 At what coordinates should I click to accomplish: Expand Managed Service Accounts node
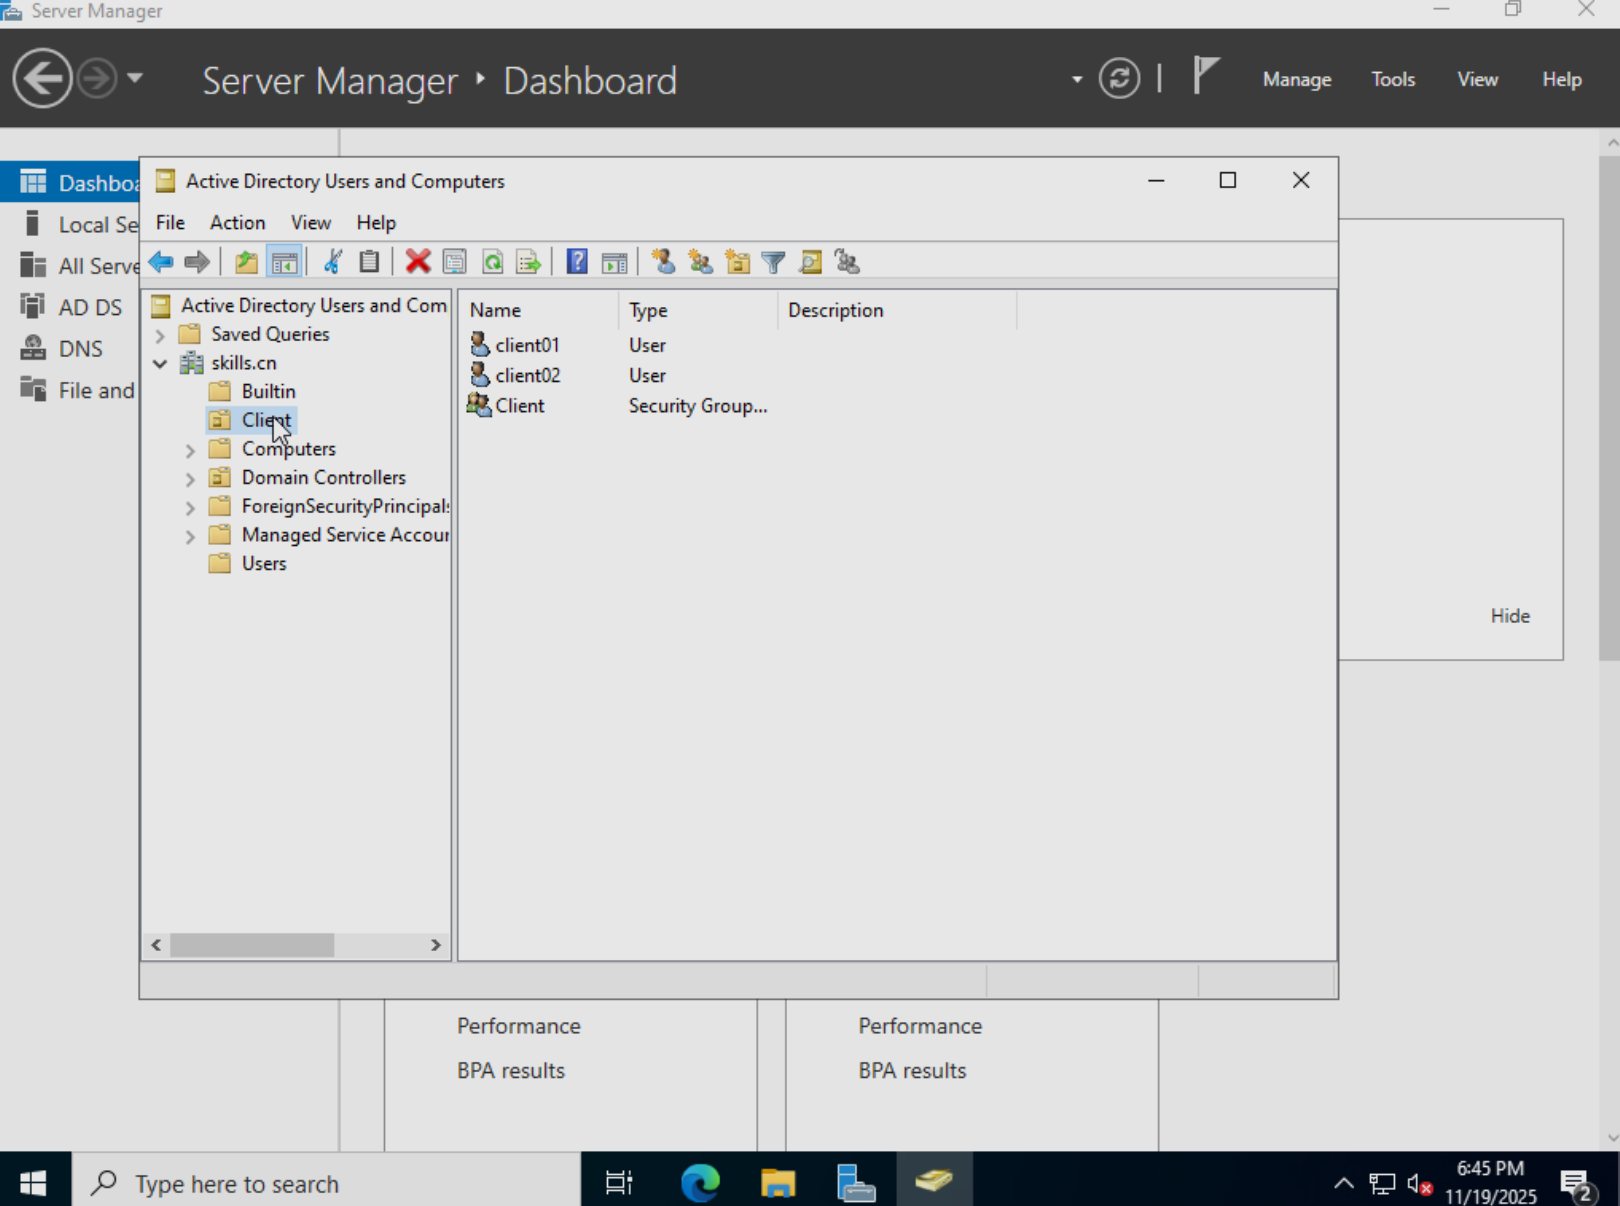click(x=190, y=537)
